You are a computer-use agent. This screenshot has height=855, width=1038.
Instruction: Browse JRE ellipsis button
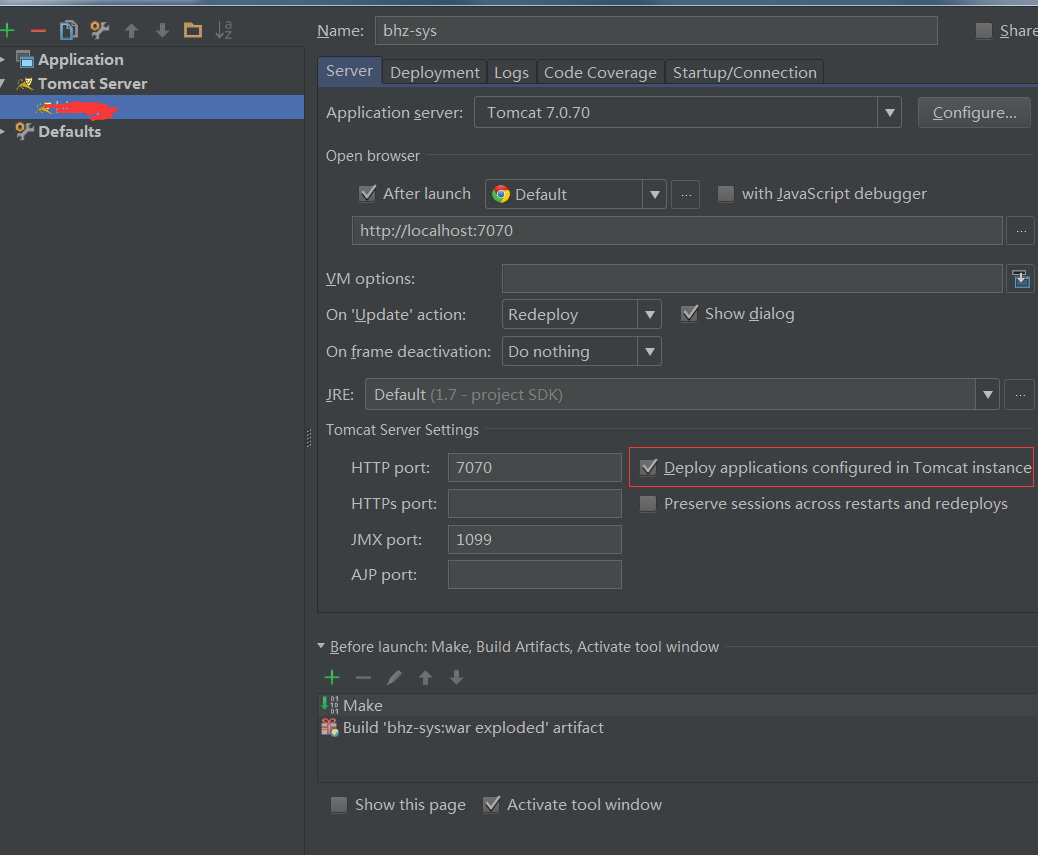click(1019, 395)
